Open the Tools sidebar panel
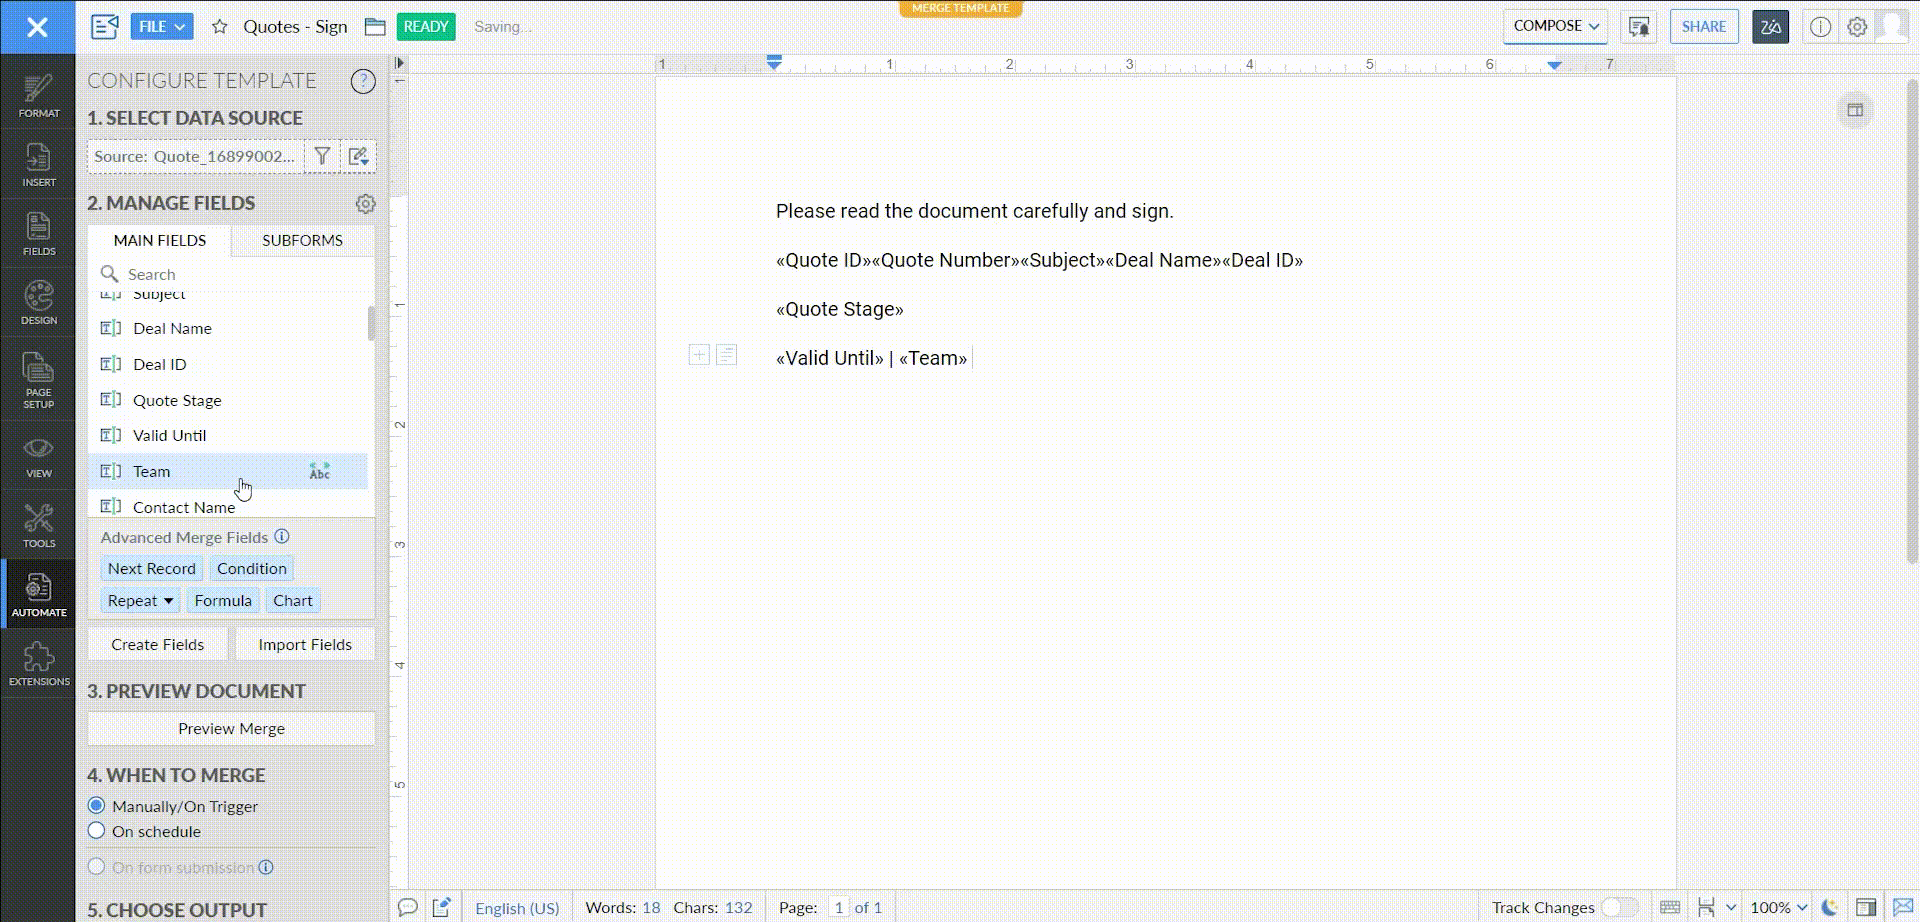Screen dimensions: 1920x922 [x=38, y=526]
